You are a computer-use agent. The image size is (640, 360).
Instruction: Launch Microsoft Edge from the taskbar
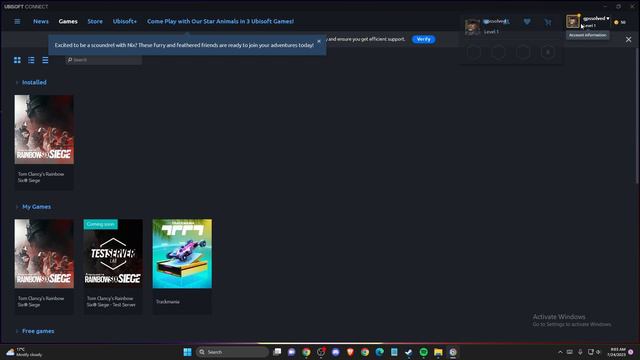tap(380, 352)
